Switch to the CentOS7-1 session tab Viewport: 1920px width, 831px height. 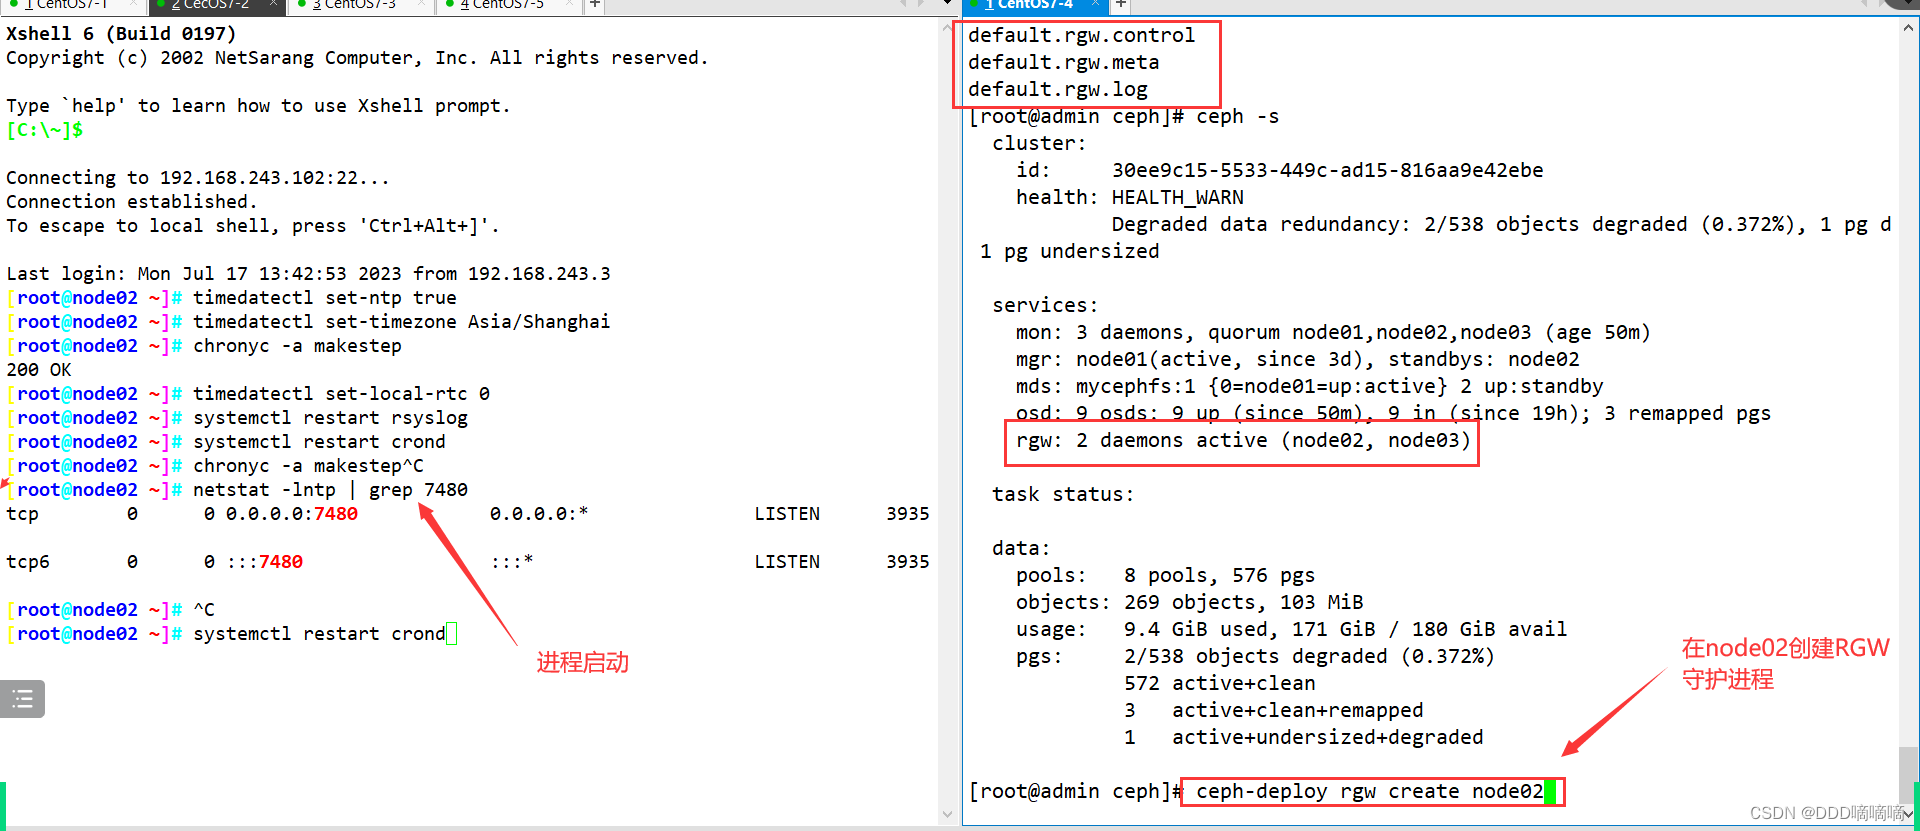(72, 5)
